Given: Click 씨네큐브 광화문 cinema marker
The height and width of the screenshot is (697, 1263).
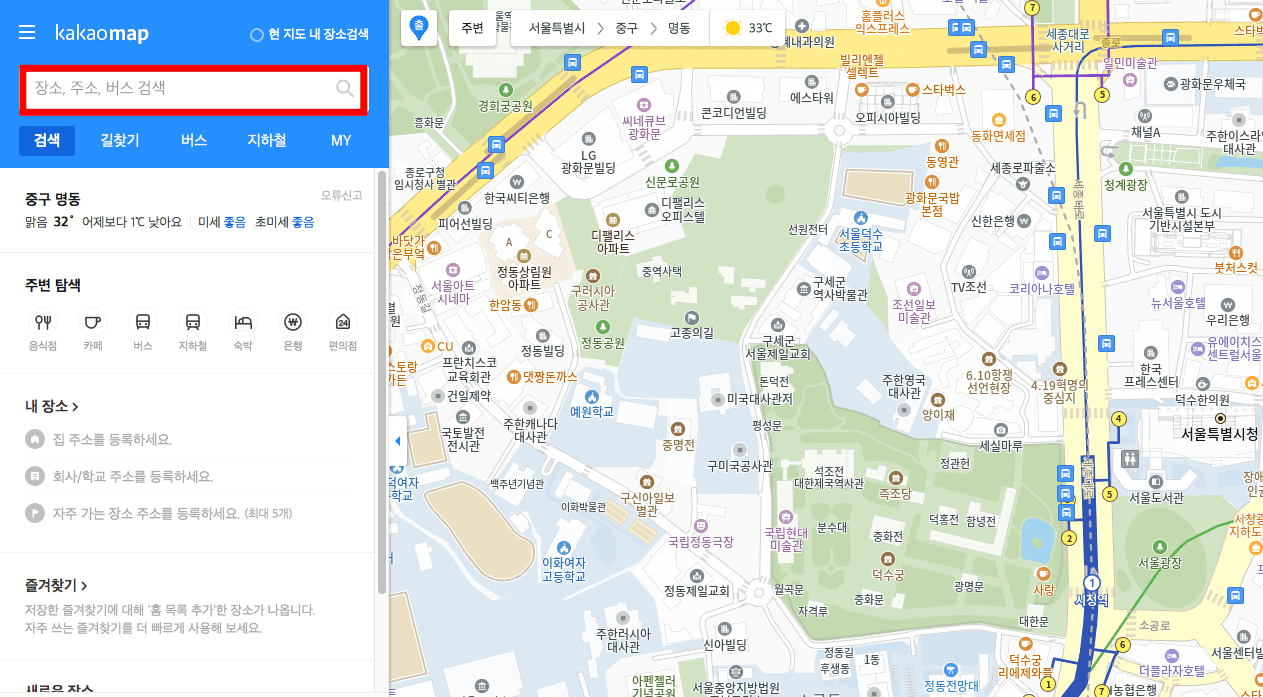Looking at the screenshot, I should click(645, 103).
